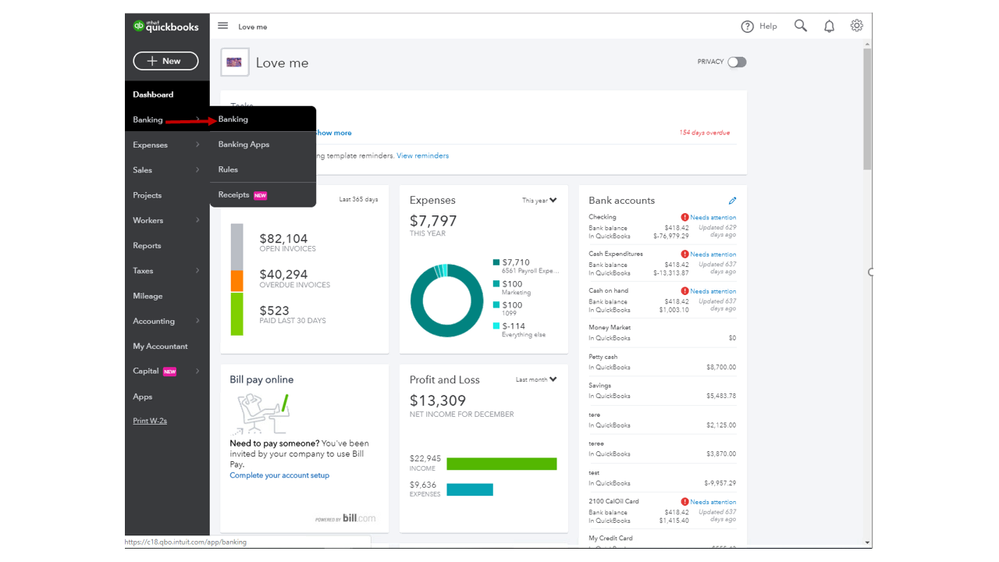The height and width of the screenshot is (562, 999).
Task: Click $523 paid last 30 days
Action: [274, 311]
